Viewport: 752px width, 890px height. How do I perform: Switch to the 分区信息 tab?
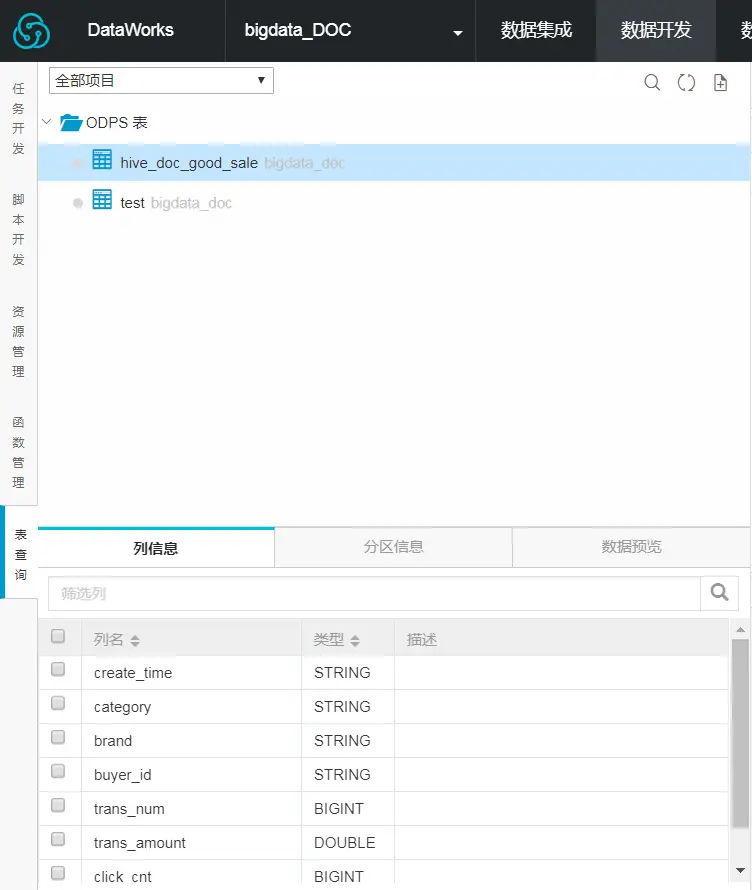tap(393, 547)
